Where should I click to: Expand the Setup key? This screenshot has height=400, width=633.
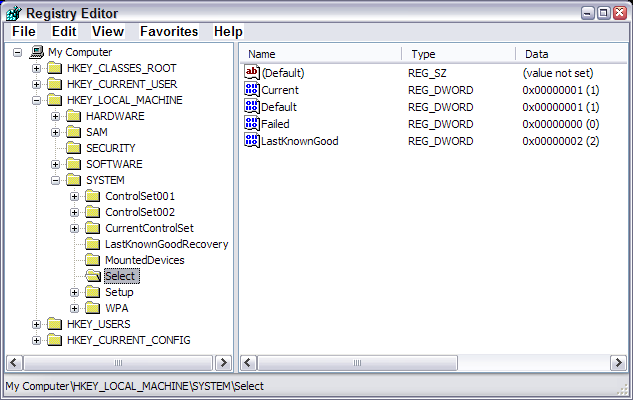tap(74, 292)
